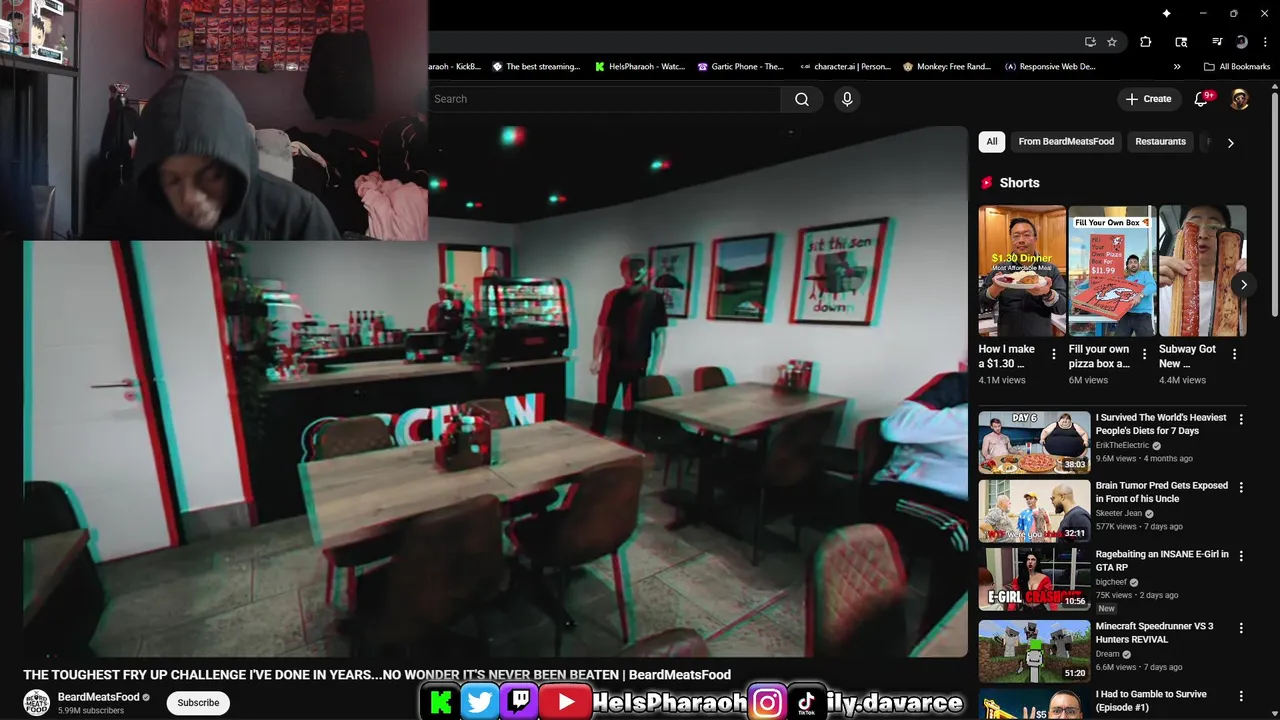Activate voice search microphone icon
The width and height of the screenshot is (1280, 720).
847,99
